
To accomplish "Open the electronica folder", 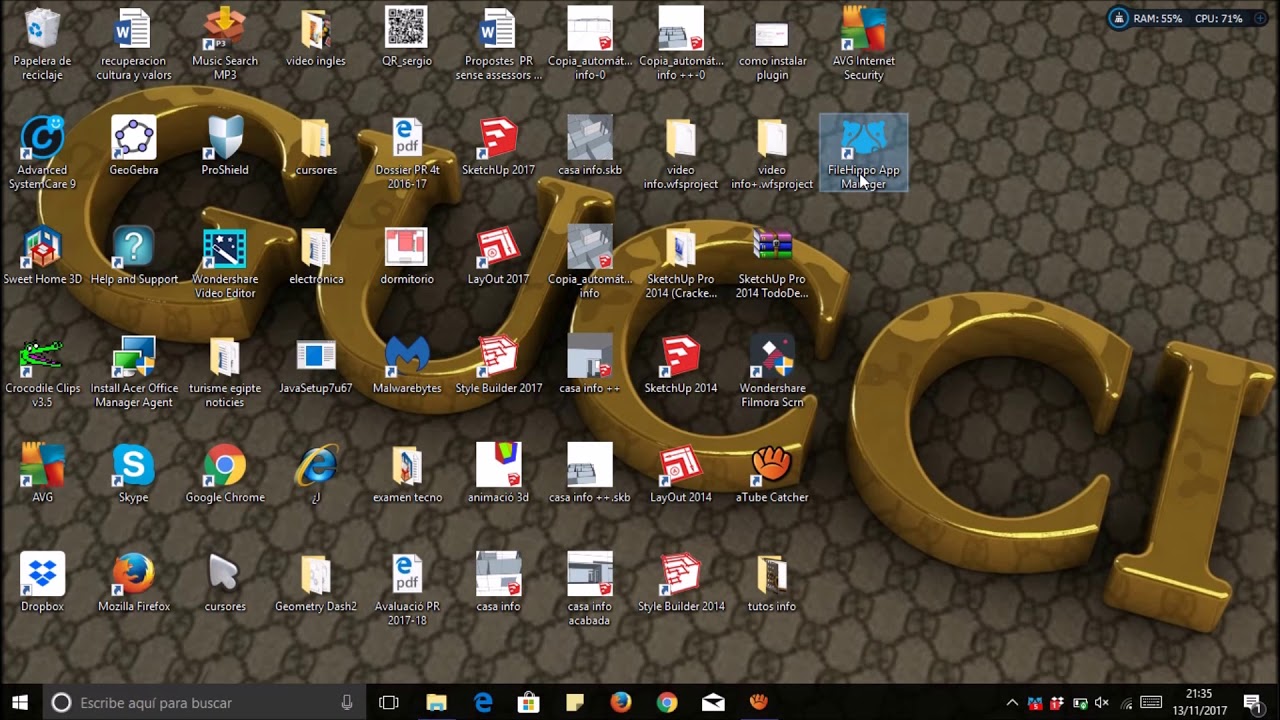I will [x=316, y=255].
